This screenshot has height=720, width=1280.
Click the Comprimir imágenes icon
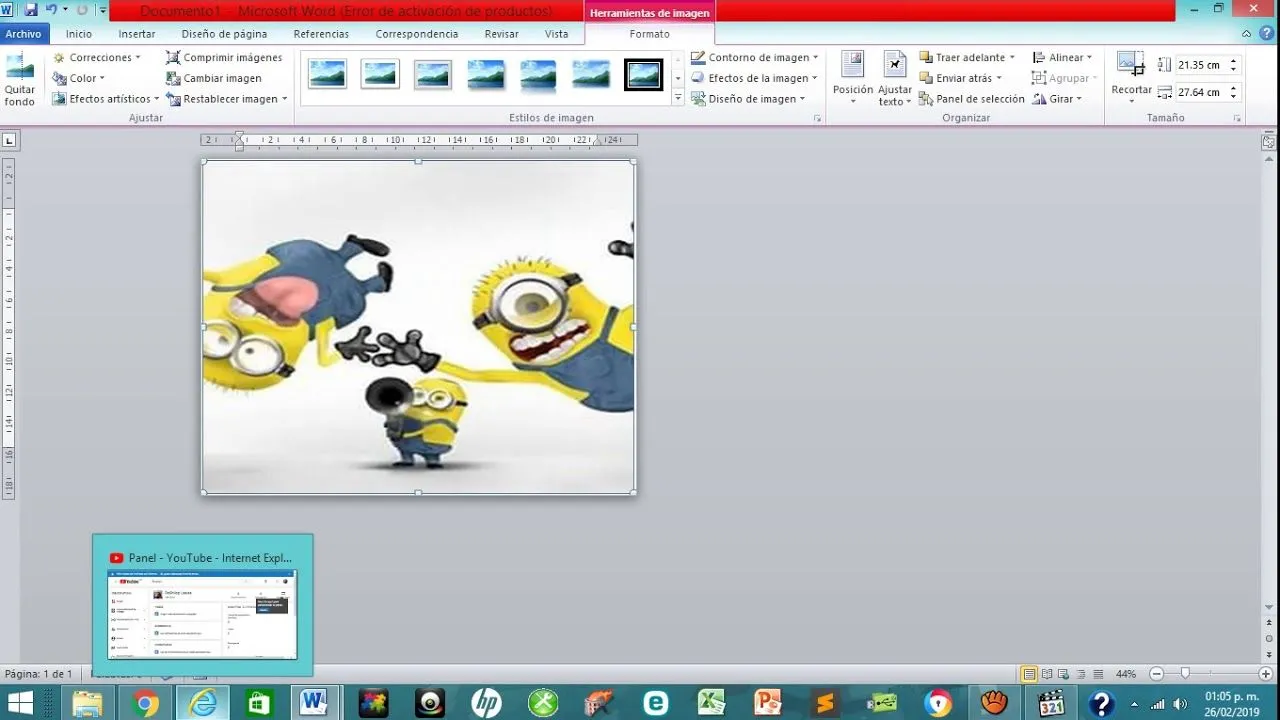(x=175, y=57)
